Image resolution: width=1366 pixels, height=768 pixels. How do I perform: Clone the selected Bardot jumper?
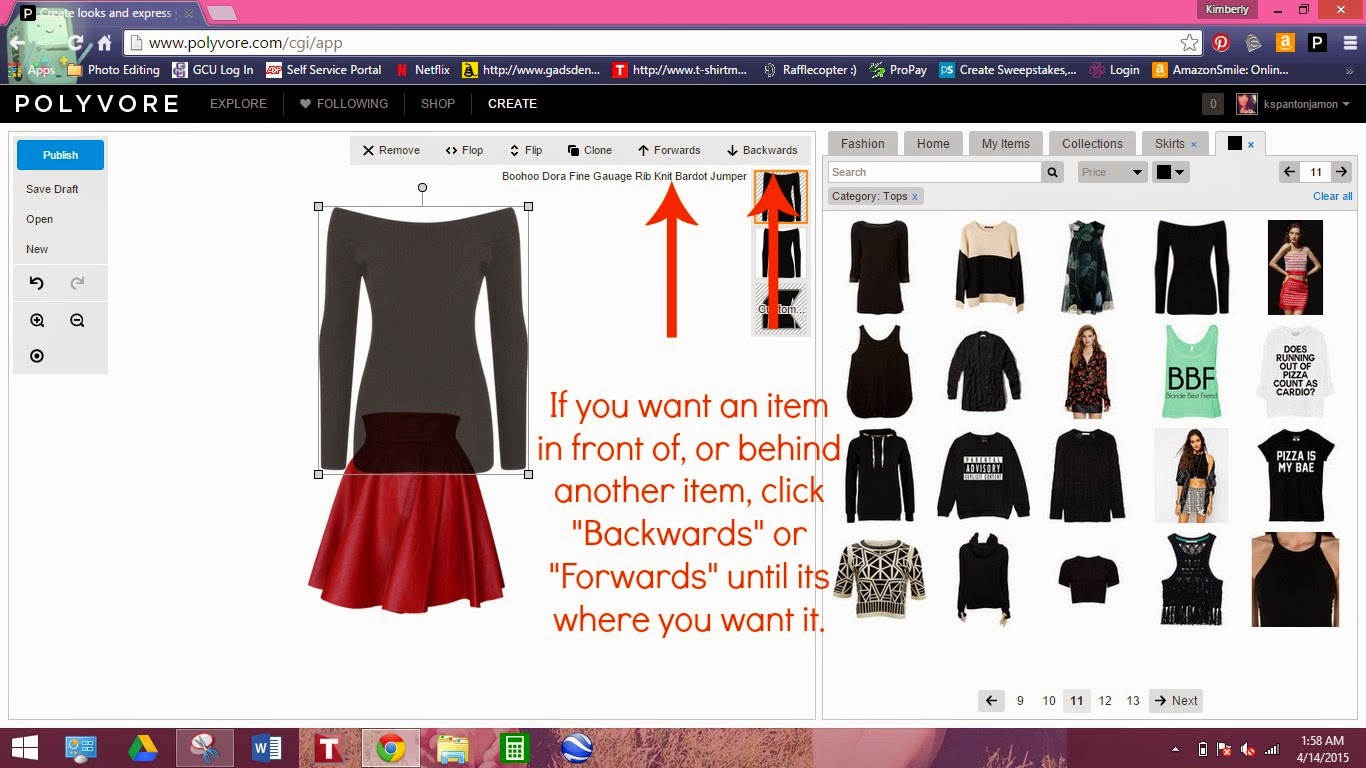(588, 150)
